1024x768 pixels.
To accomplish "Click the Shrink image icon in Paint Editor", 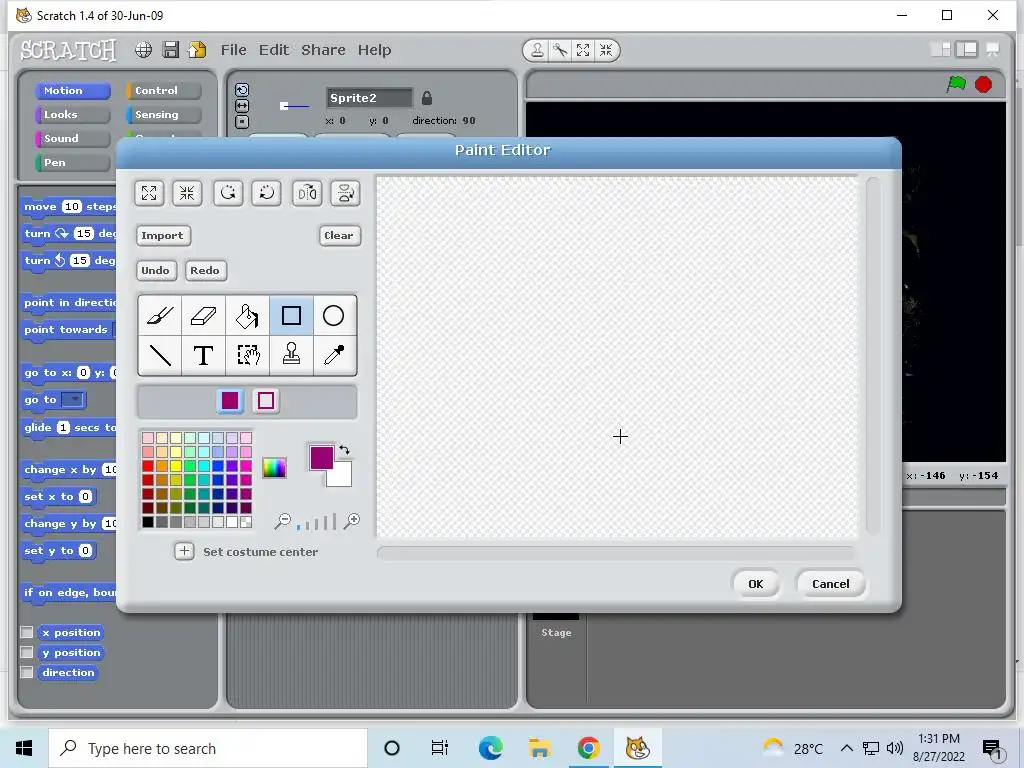I will [x=187, y=193].
